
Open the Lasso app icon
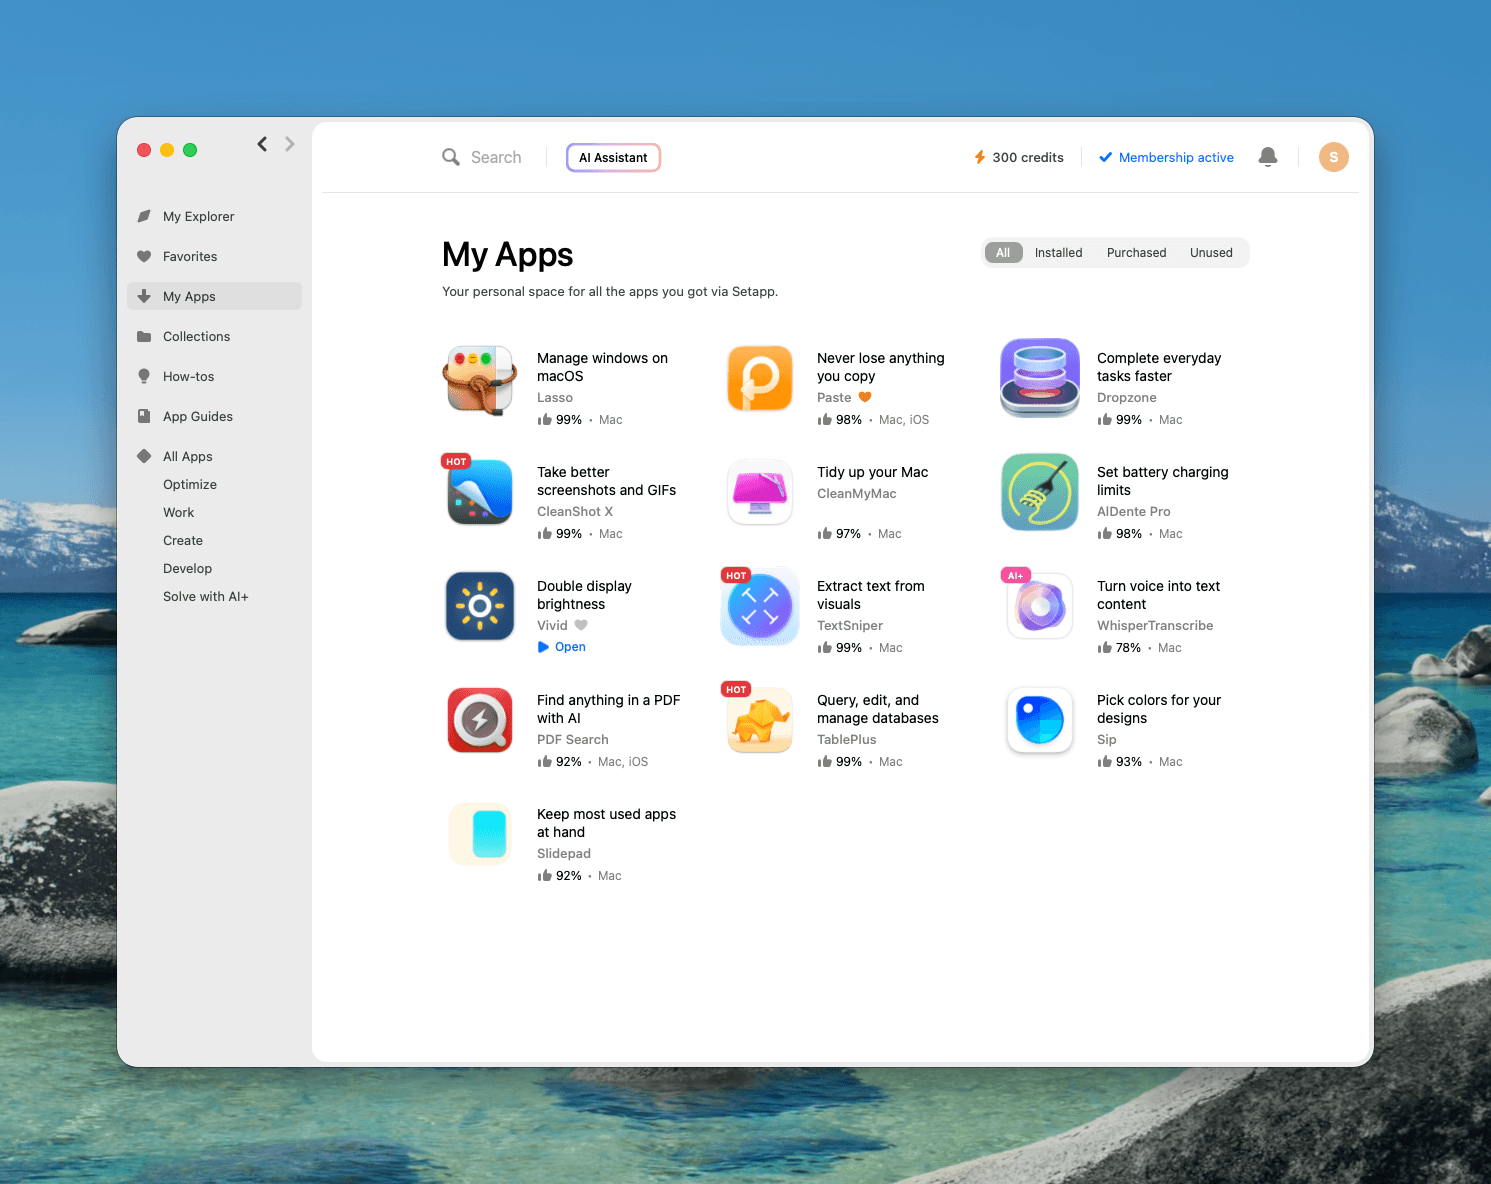click(x=480, y=378)
